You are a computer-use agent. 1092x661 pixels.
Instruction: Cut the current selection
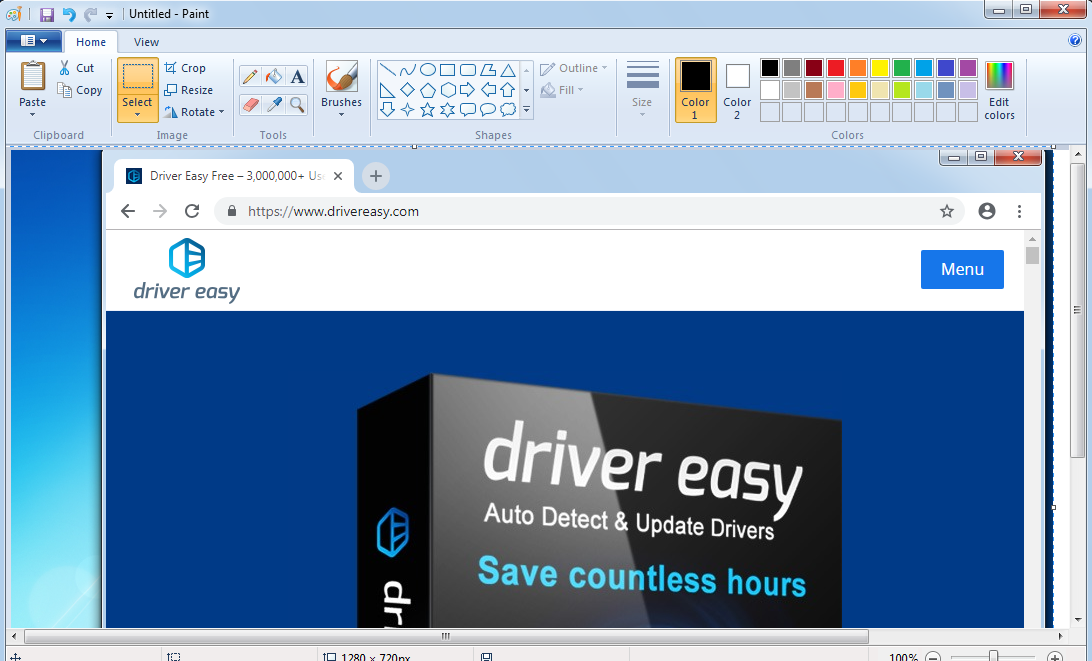pyautogui.click(x=77, y=68)
